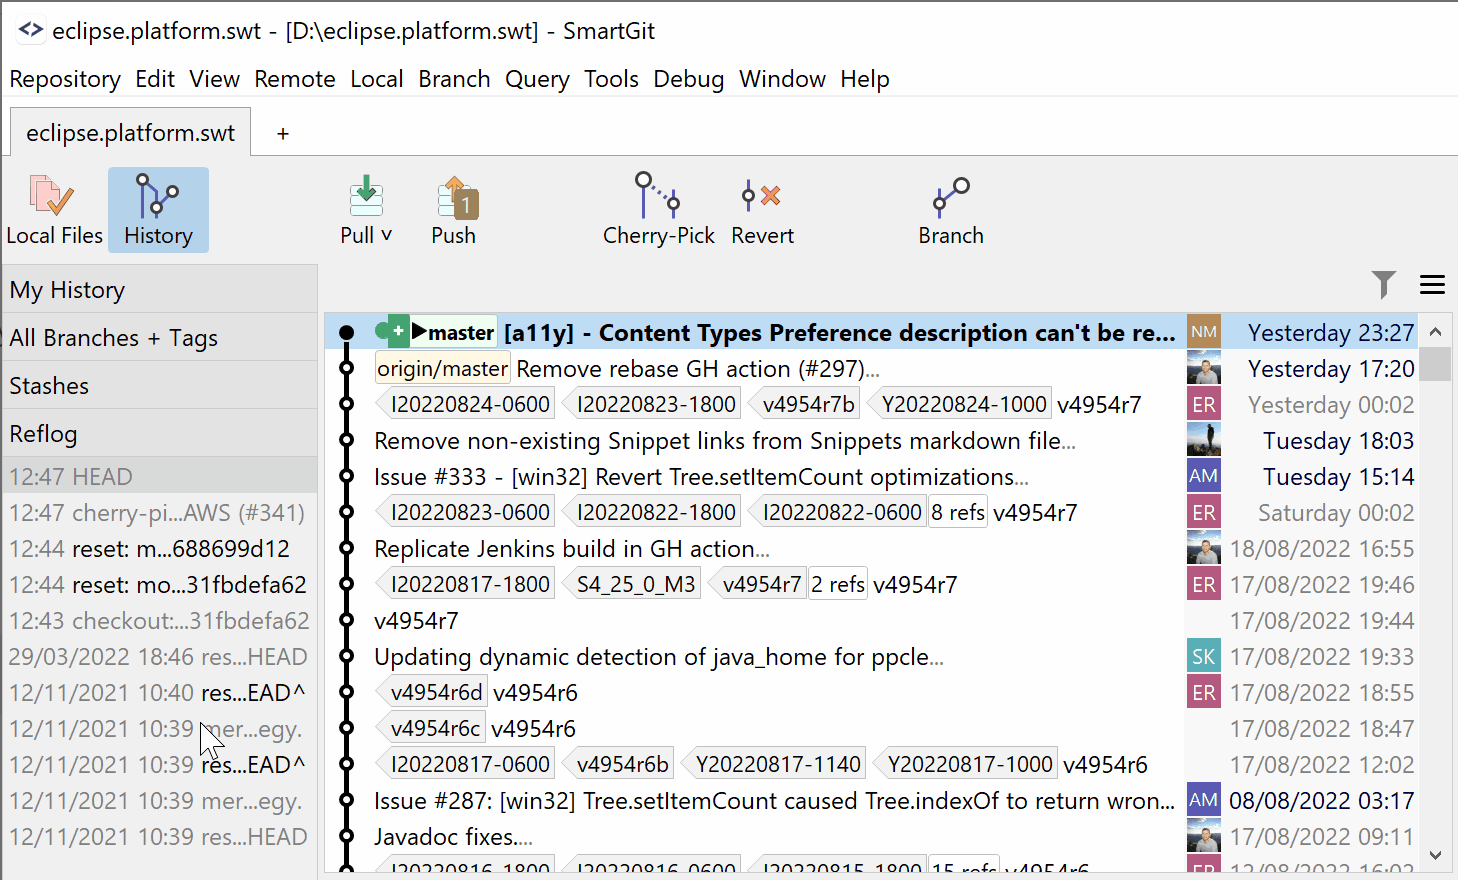Open the Debug menu

click(x=688, y=79)
